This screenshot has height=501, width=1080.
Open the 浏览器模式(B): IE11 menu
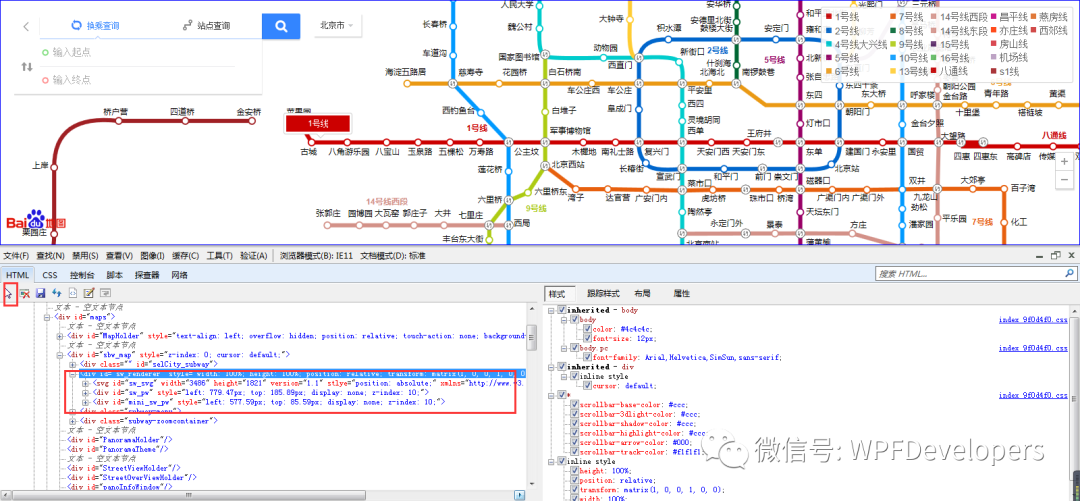coord(315,256)
